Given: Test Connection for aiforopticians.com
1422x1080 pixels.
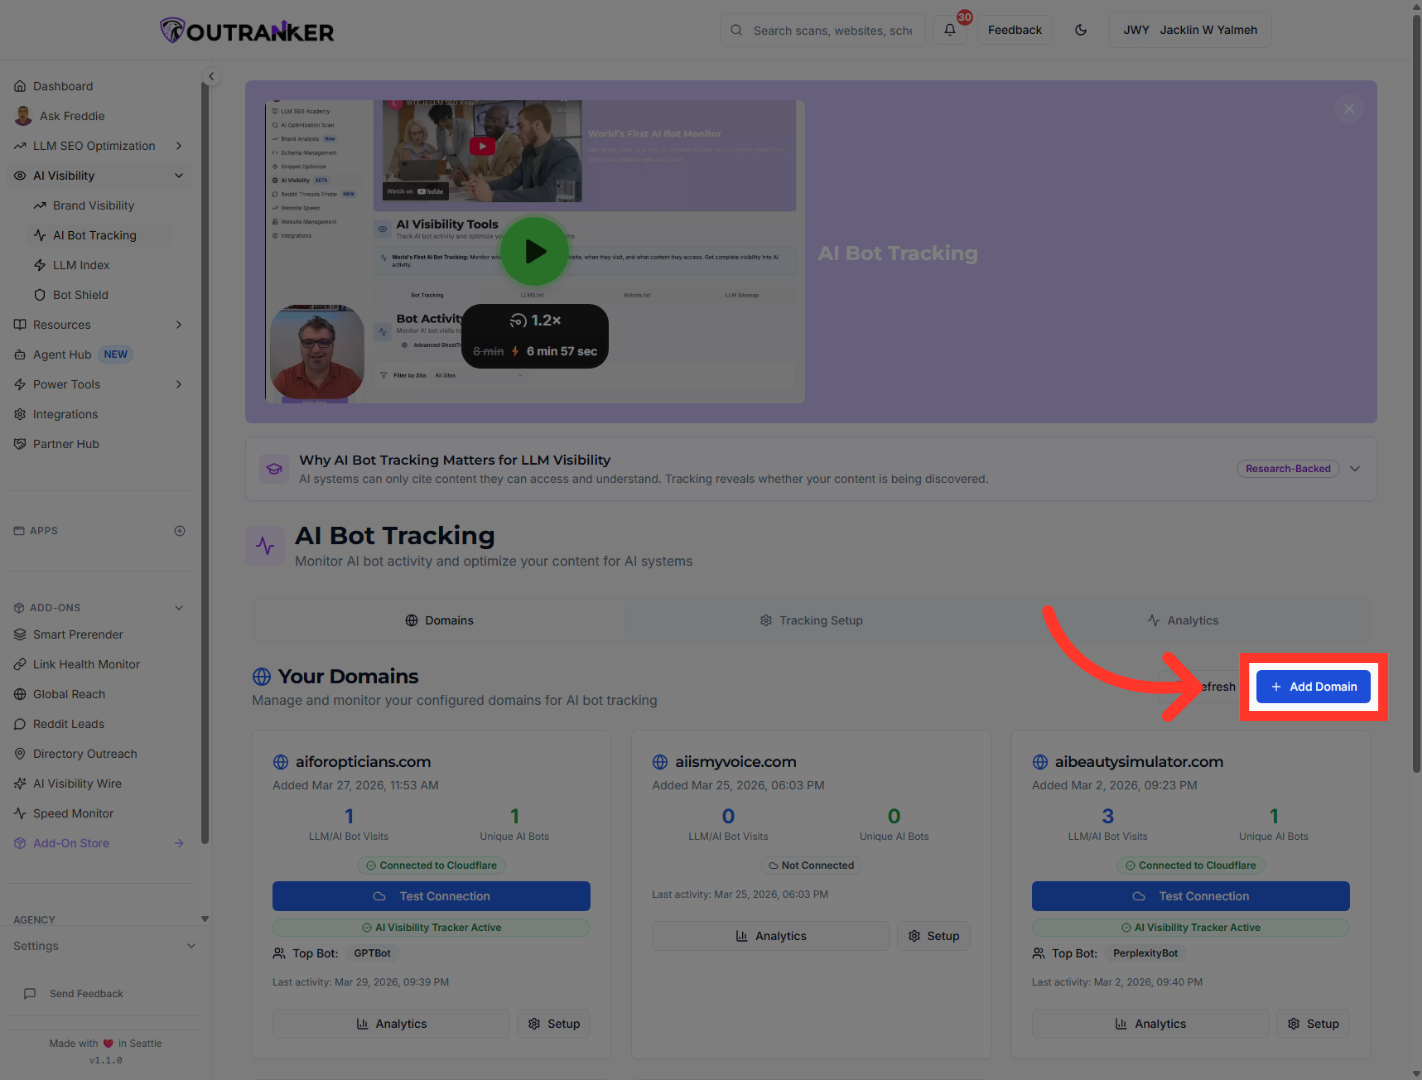Looking at the screenshot, I should (x=431, y=895).
